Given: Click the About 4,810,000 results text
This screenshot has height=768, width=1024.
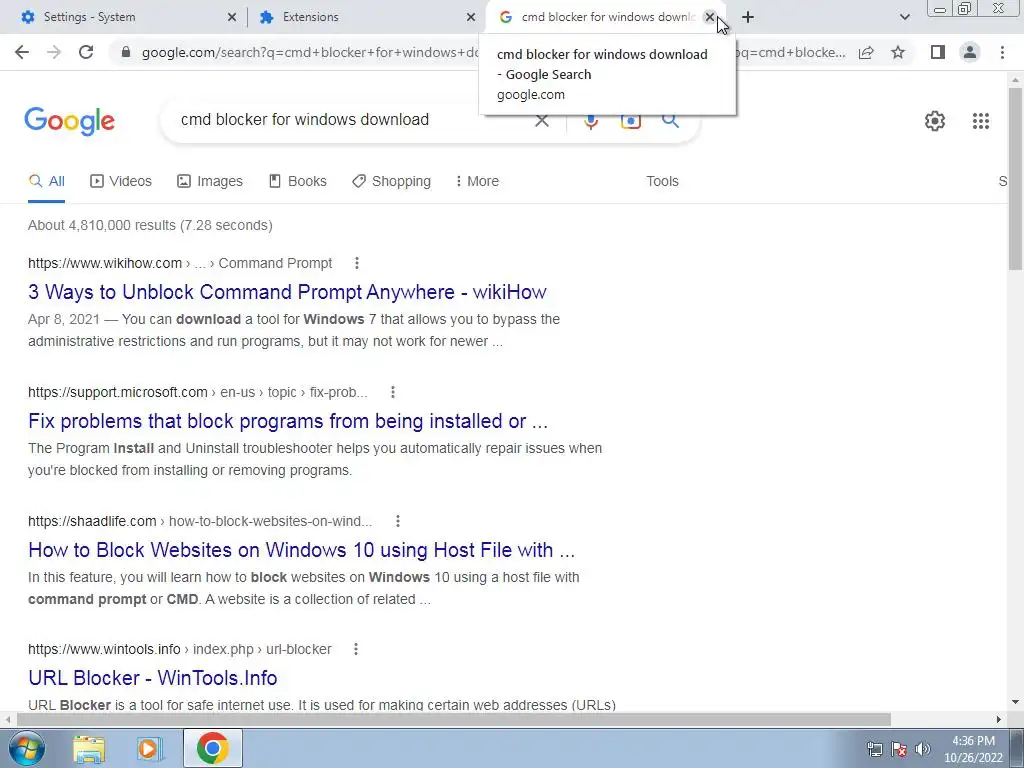Looking at the screenshot, I should point(150,225).
